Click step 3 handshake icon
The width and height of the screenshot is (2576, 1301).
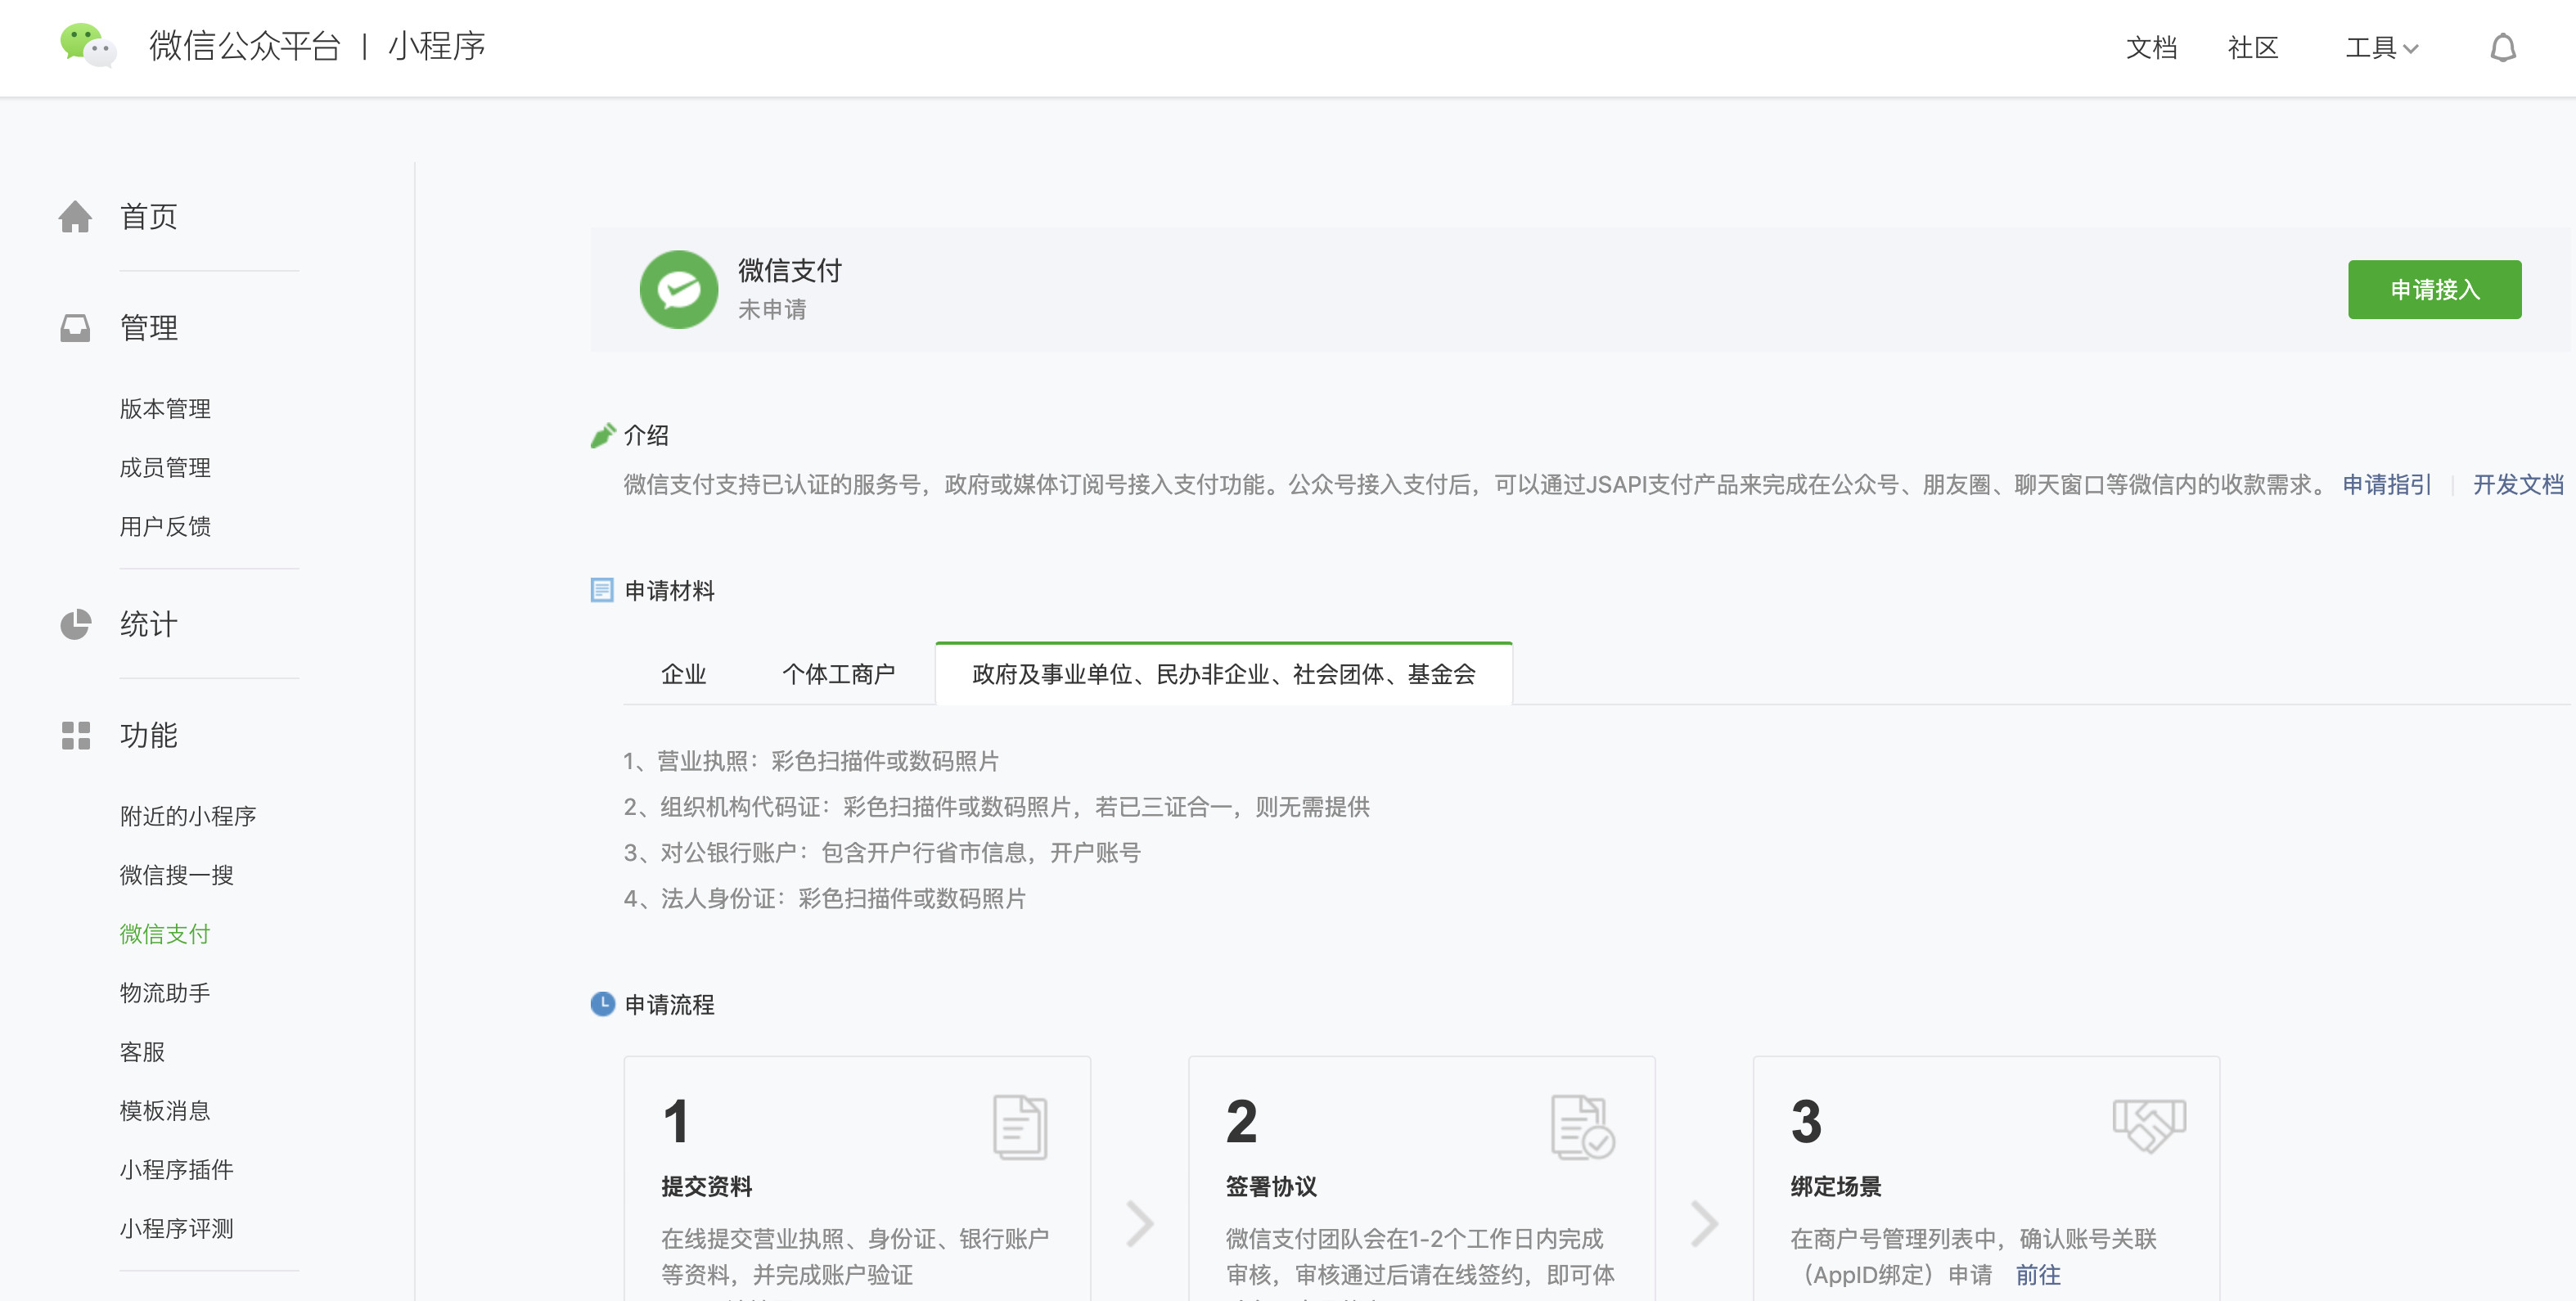point(2148,1125)
